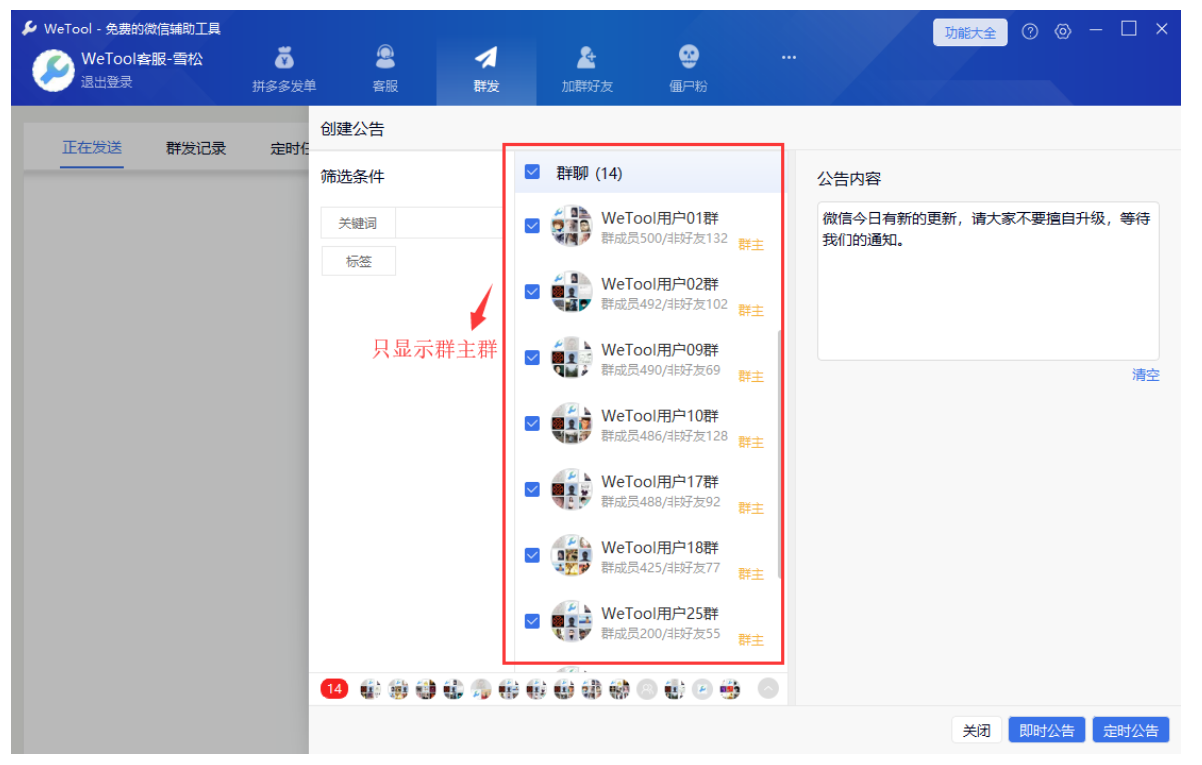Click the WeTool用户01群 group name
Screen dimensions: 1202x765
(x=660, y=218)
